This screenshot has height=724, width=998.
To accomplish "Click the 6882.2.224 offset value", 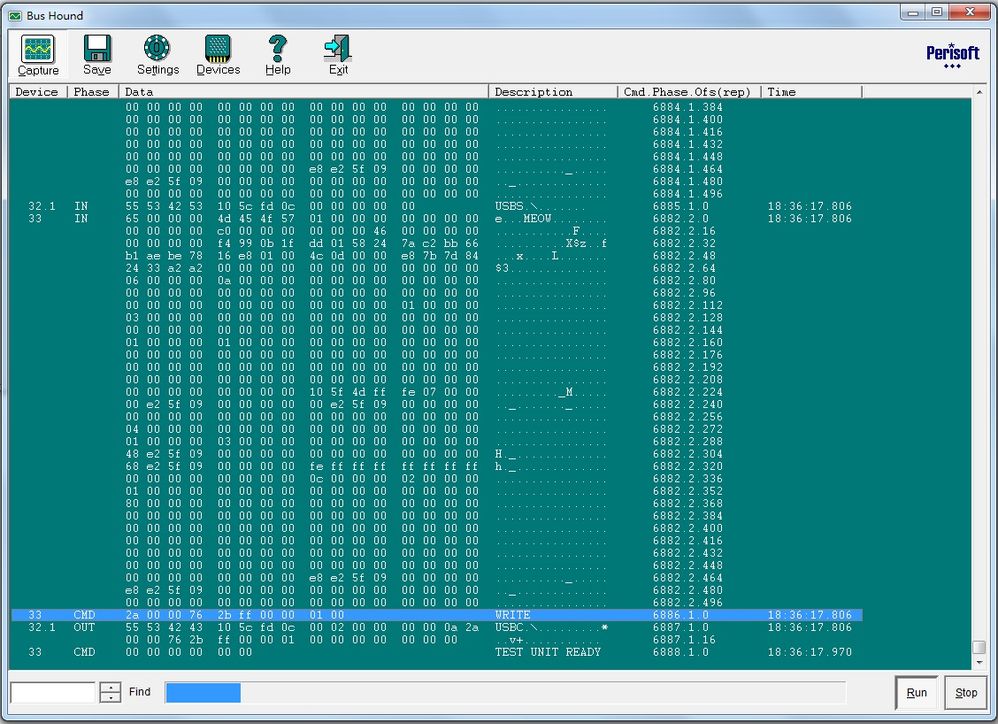I will (x=687, y=392).
